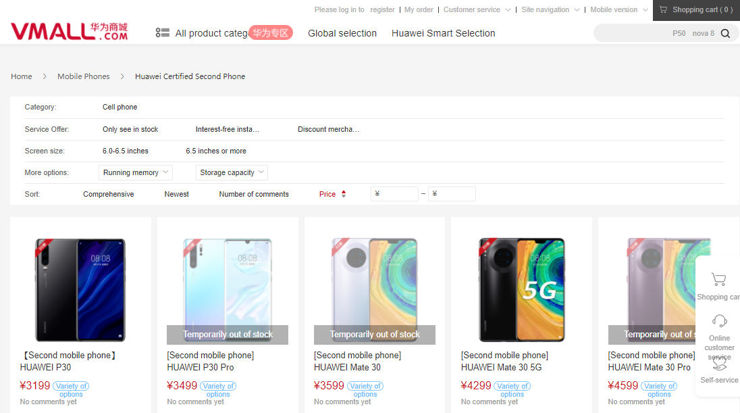Image resolution: width=740 pixels, height=413 pixels.
Task: Click the minimum price input field
Action: click(394, 194)
